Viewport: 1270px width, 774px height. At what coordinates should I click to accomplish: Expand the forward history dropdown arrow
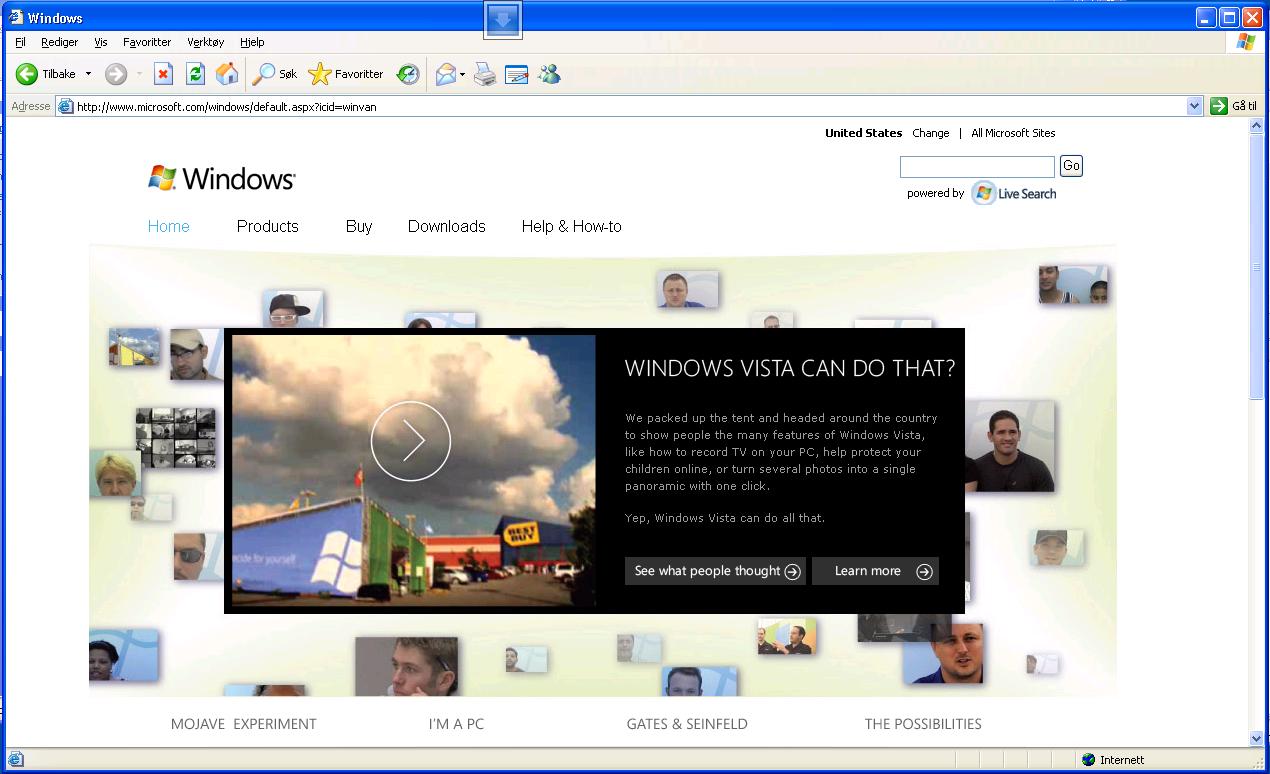[x=139, y=74]
